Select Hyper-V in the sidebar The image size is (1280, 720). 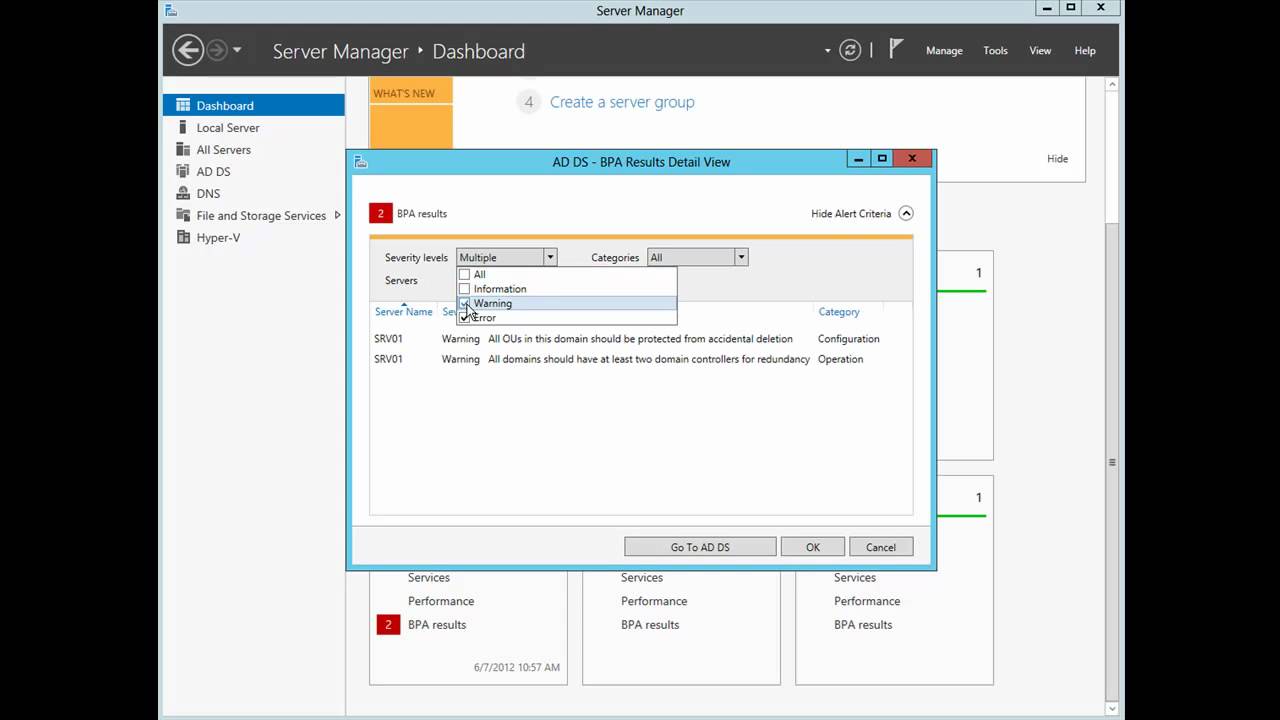tap(254, 237)
